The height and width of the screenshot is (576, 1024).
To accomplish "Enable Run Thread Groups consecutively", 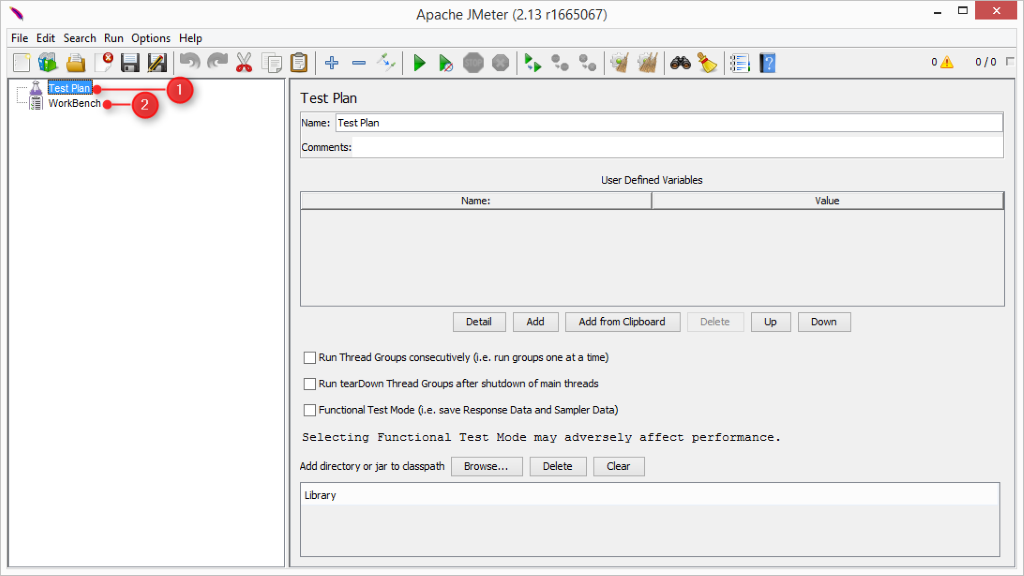I will (310, 357).
